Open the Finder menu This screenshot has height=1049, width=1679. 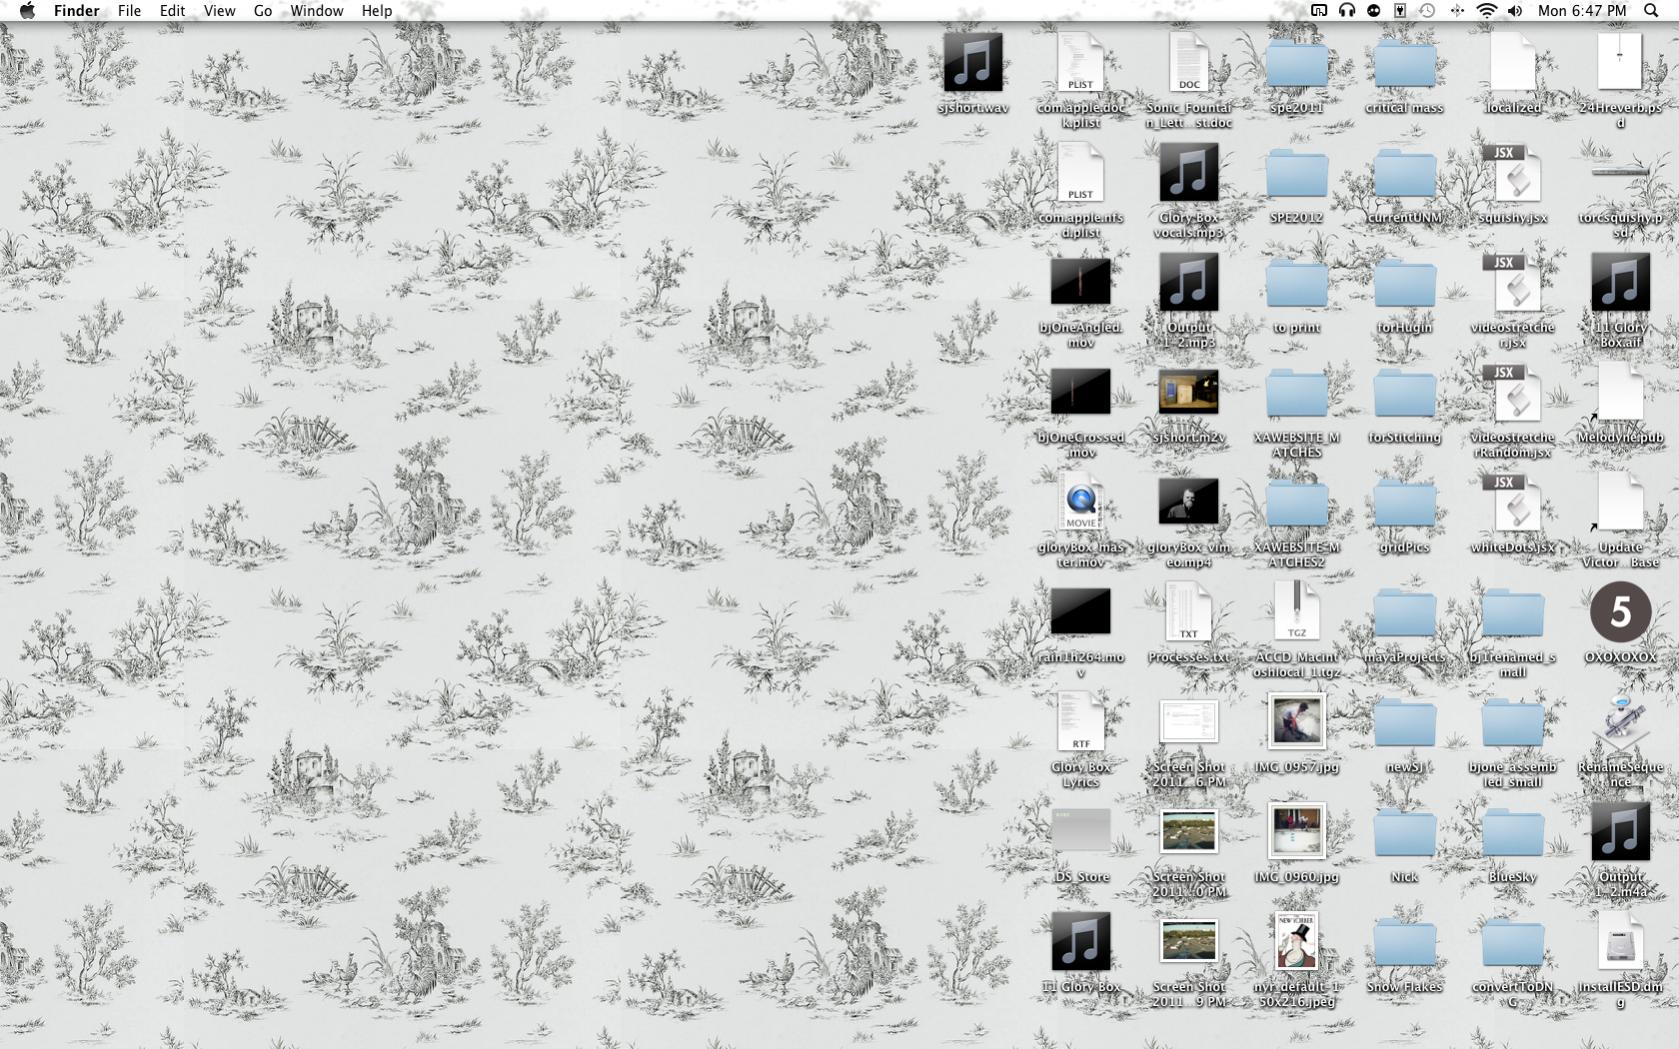[x=76, y=11]
